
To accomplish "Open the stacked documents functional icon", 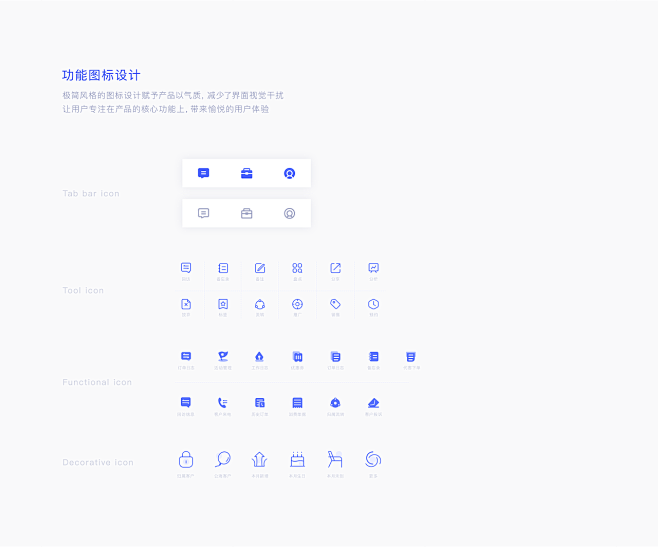I will (x=335, y=356).
